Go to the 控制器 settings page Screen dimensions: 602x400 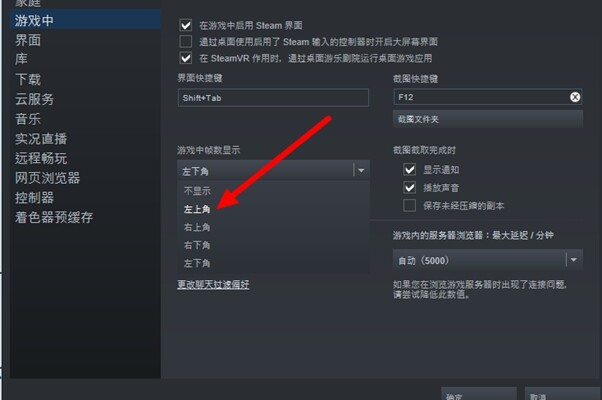pos(35,198)
